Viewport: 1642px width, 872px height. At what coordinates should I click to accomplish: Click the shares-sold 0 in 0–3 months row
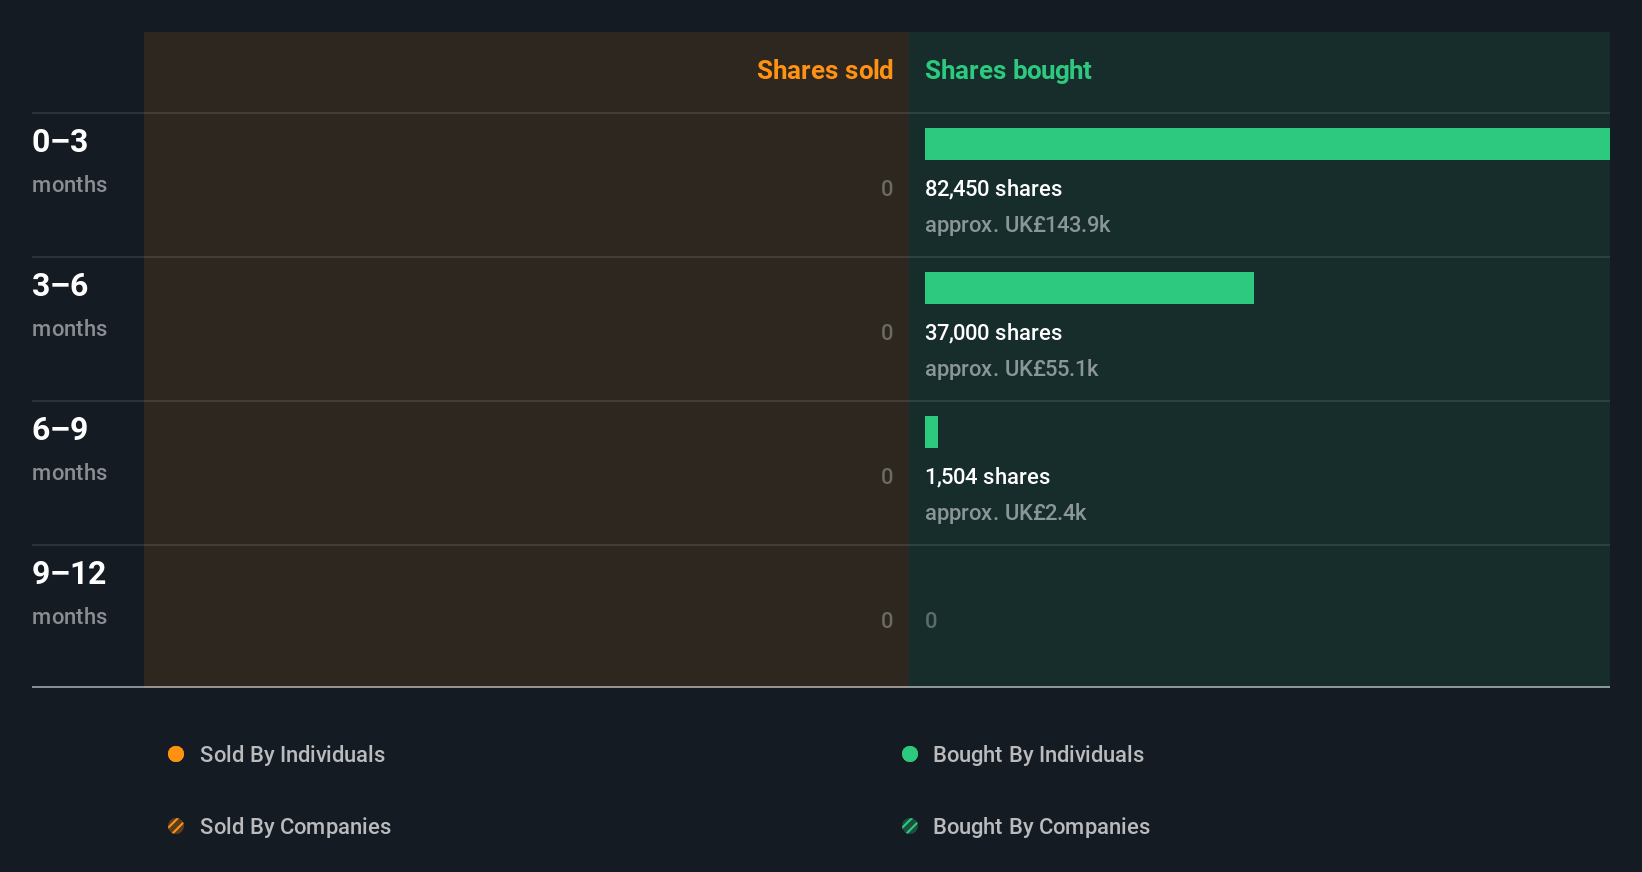[x=887, y=188]
